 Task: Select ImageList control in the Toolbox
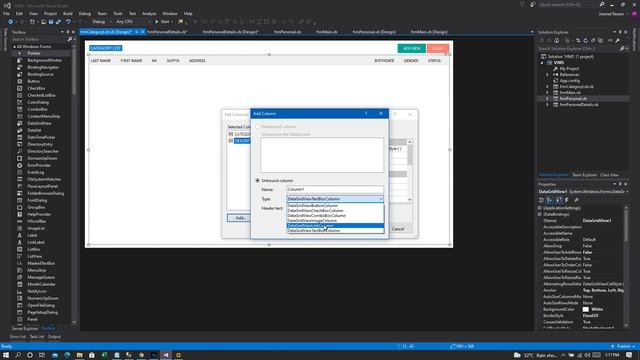(36, 228)
